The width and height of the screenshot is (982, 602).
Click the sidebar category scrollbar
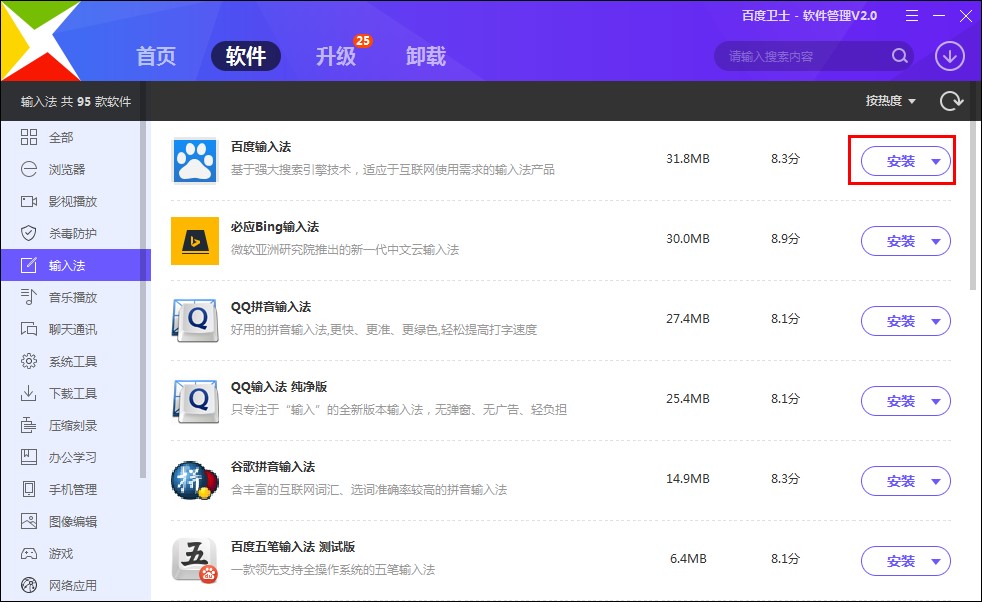(x=143, y=301)
